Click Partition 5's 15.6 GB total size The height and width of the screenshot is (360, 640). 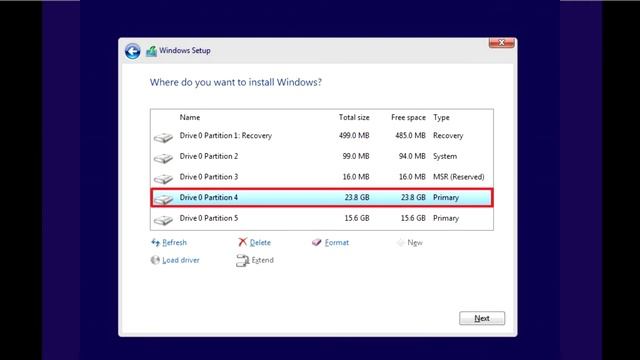click(357, 218)
